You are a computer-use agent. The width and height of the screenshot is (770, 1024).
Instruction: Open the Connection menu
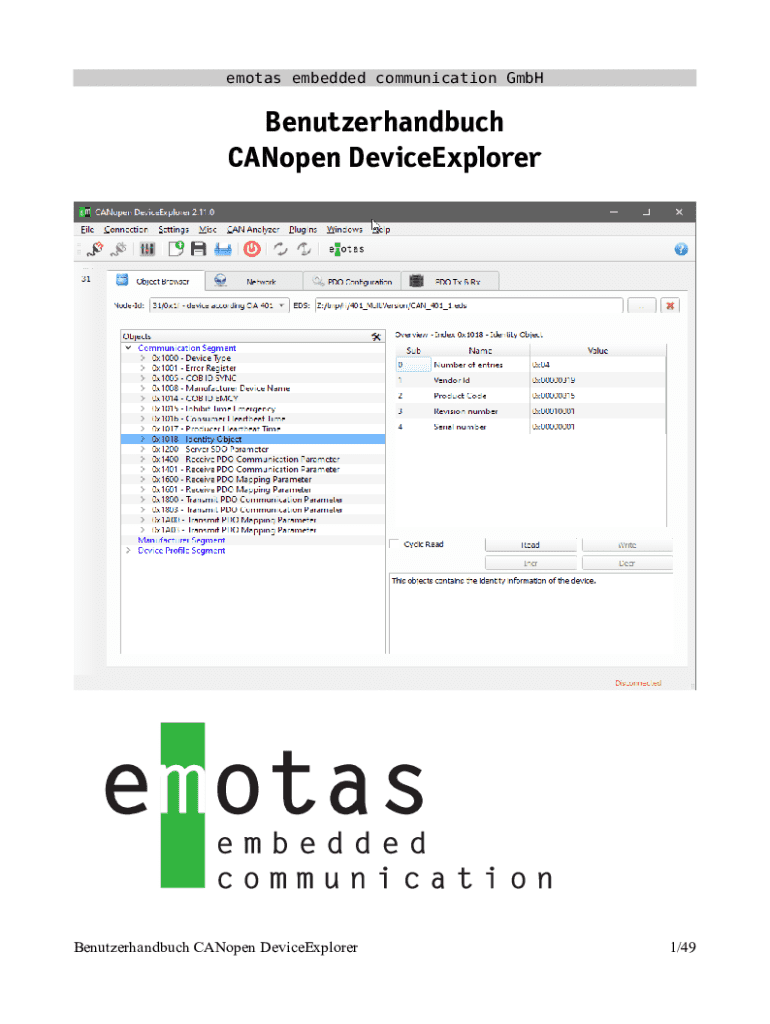pyautogui.click(x=126, y=229)
